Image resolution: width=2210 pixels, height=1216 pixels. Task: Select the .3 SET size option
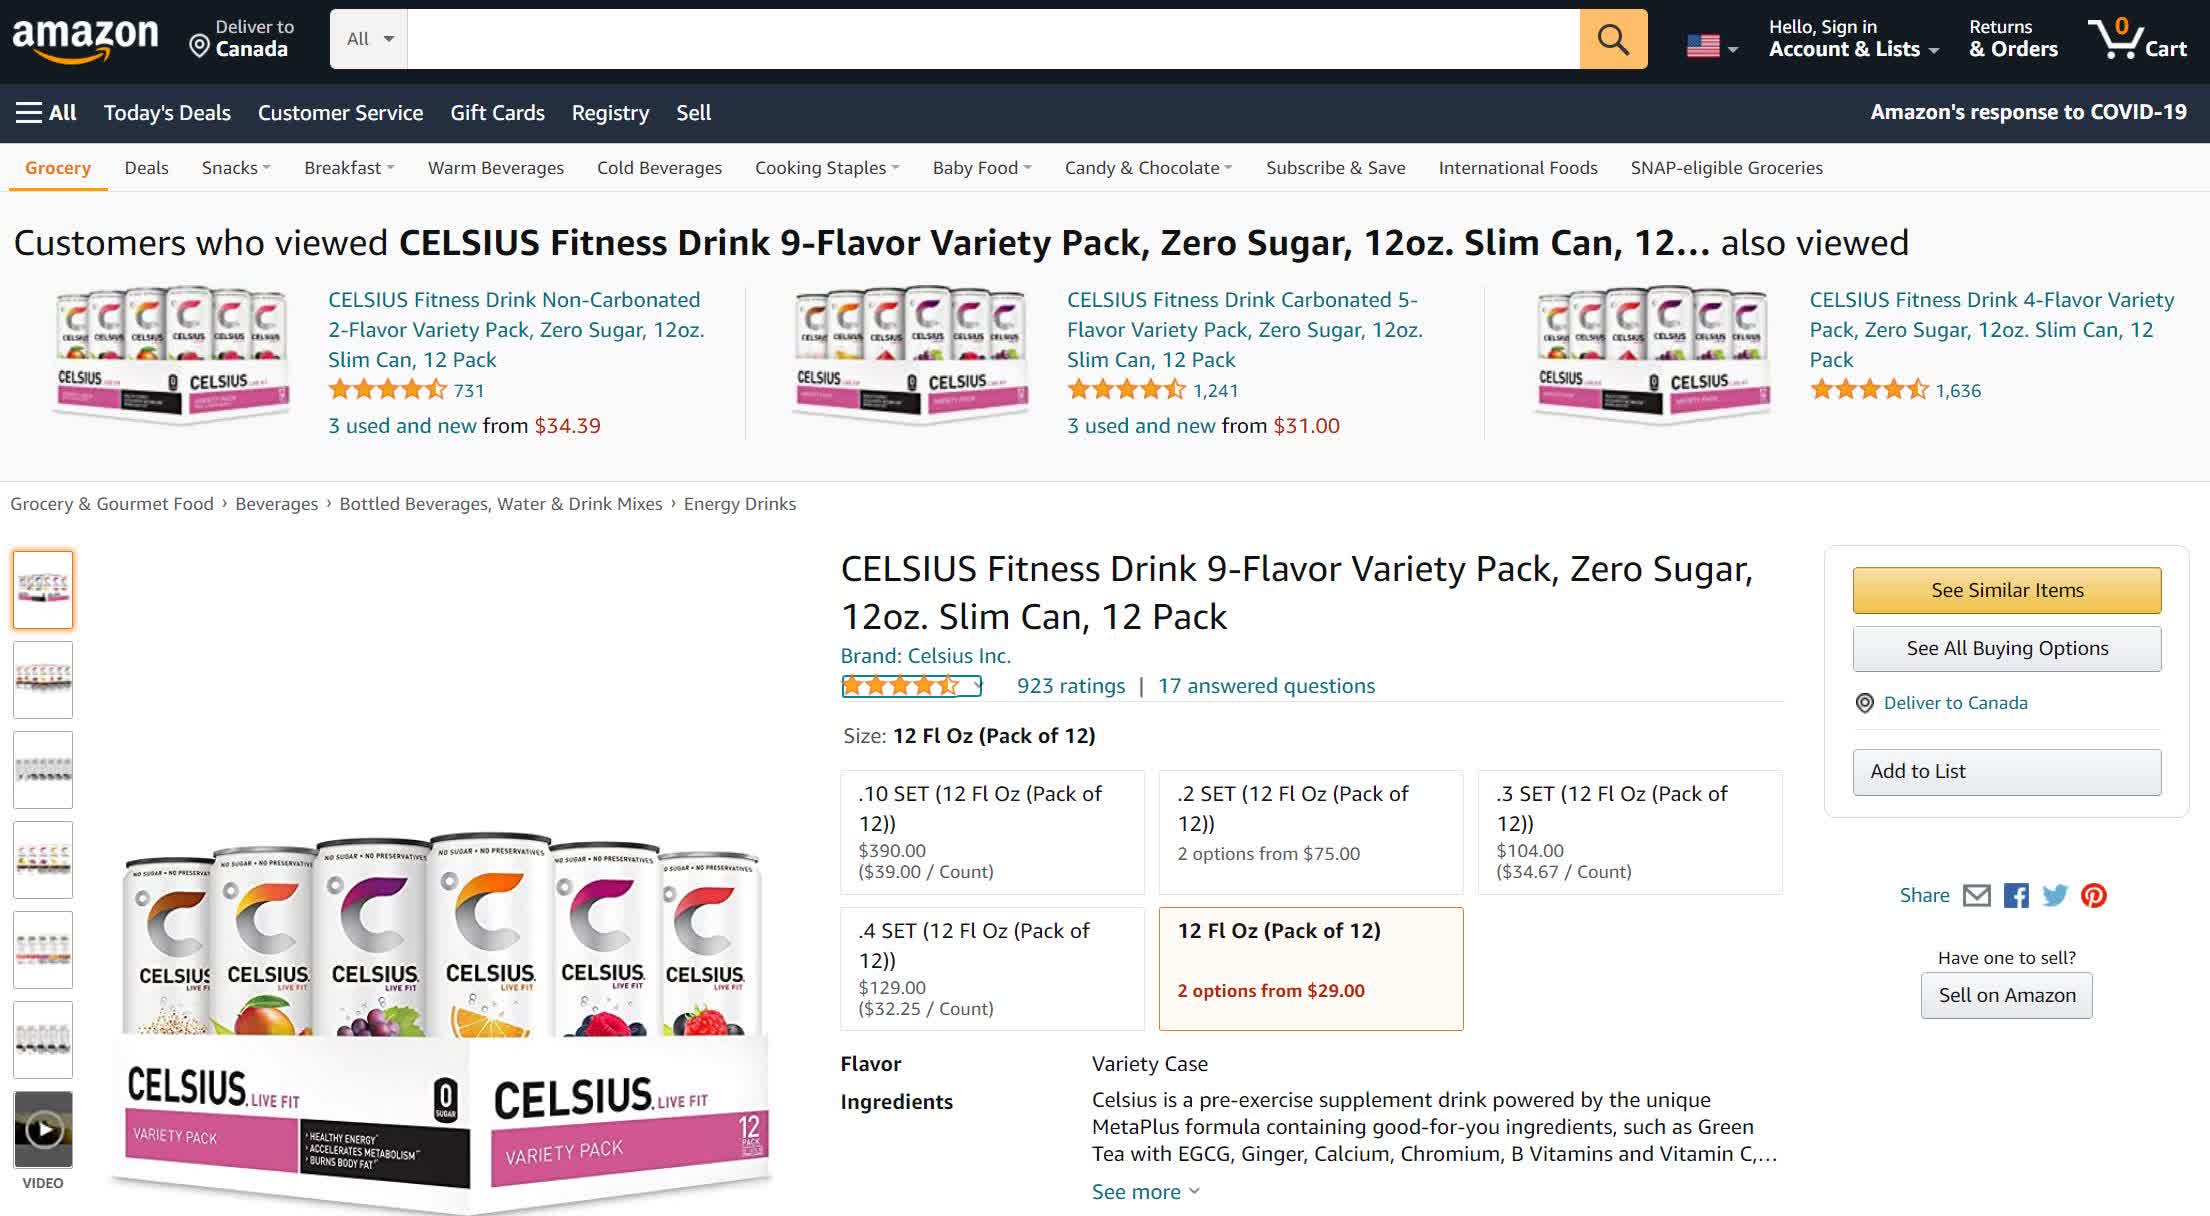[1629, 832]
